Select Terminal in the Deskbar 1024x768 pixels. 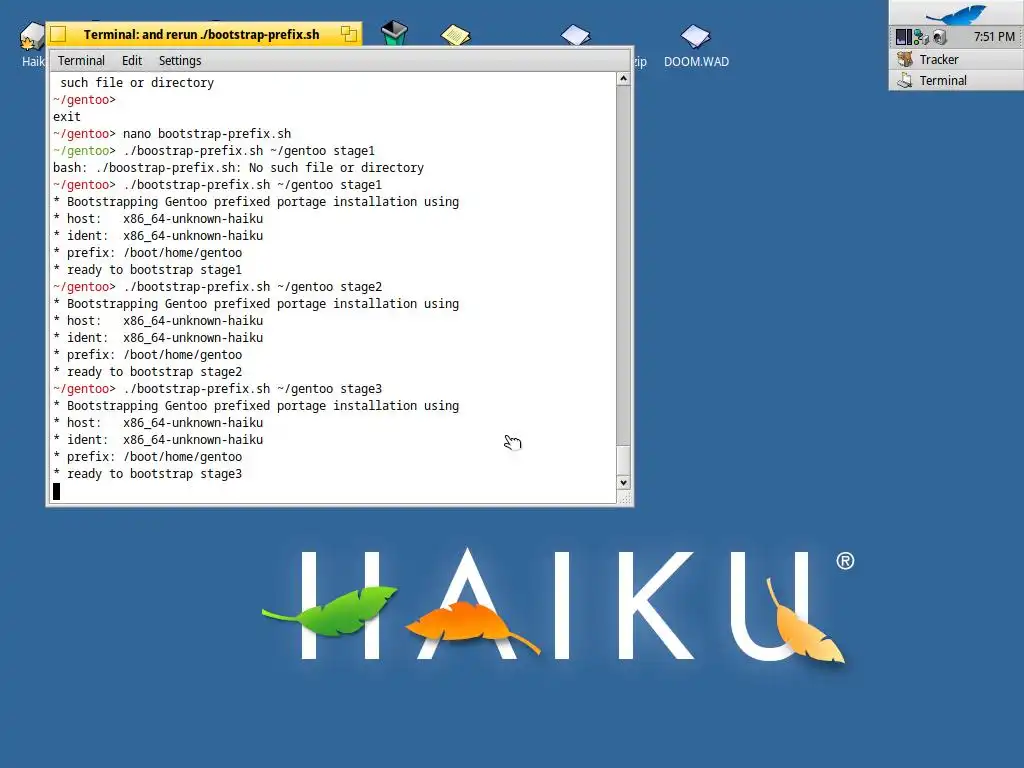coord(956,80)
